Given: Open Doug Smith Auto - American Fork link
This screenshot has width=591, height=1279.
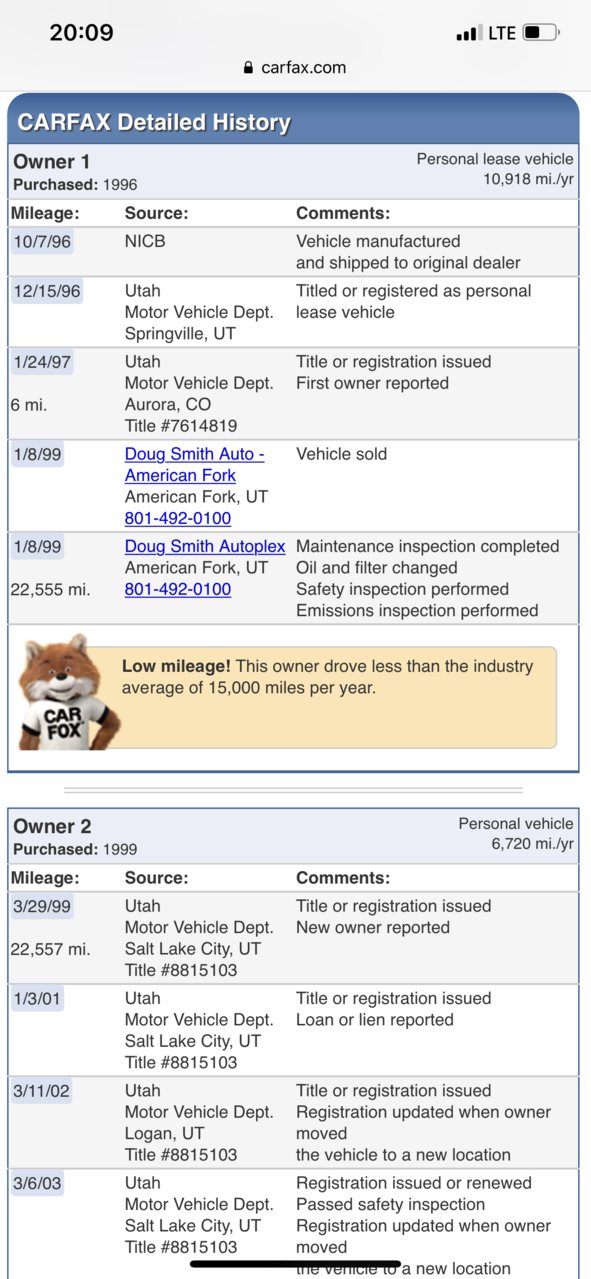Looking at the screenshot, I should point(194,464).
